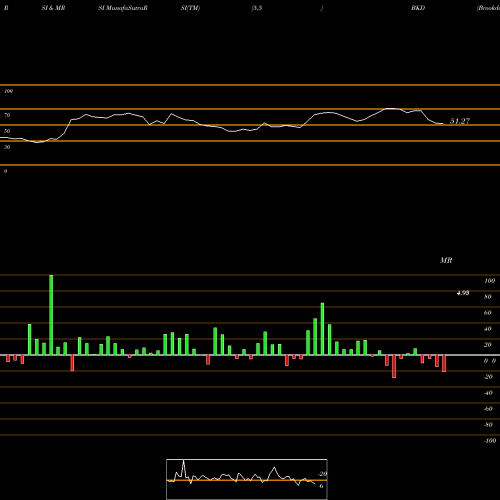Click the MR axis label -80
Viewport: 500px width, 500px height.
(x=488, y=425)
